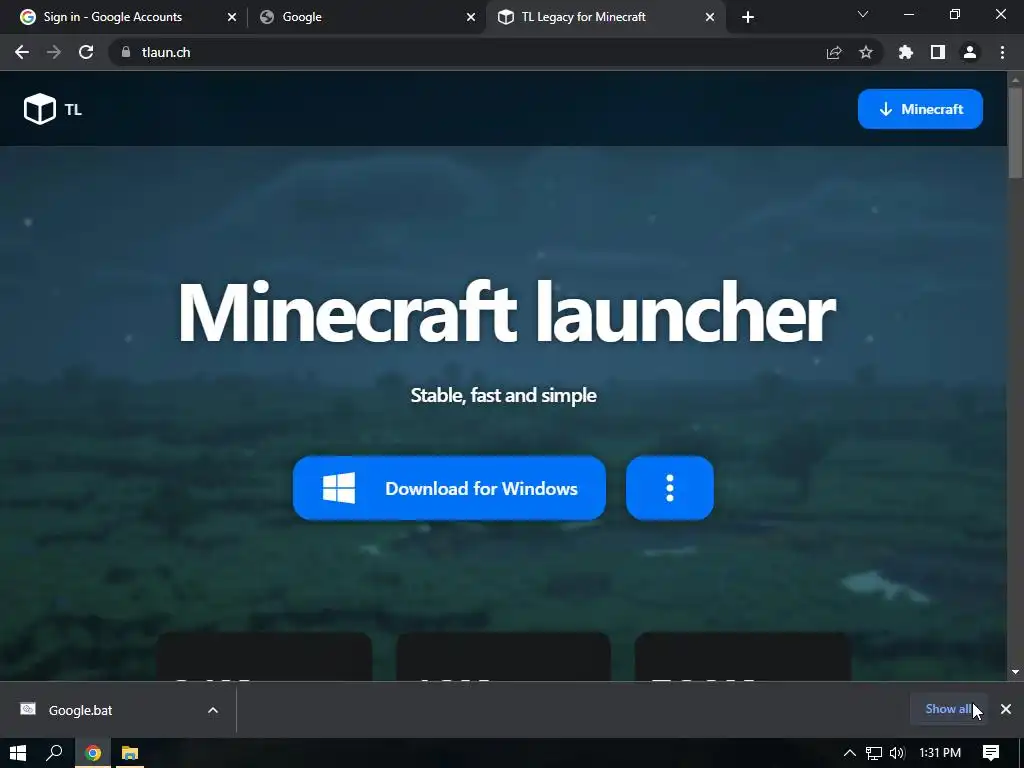
Task: Close the TL Legacy for Minecraft tab
Action: tap(710, 17)
